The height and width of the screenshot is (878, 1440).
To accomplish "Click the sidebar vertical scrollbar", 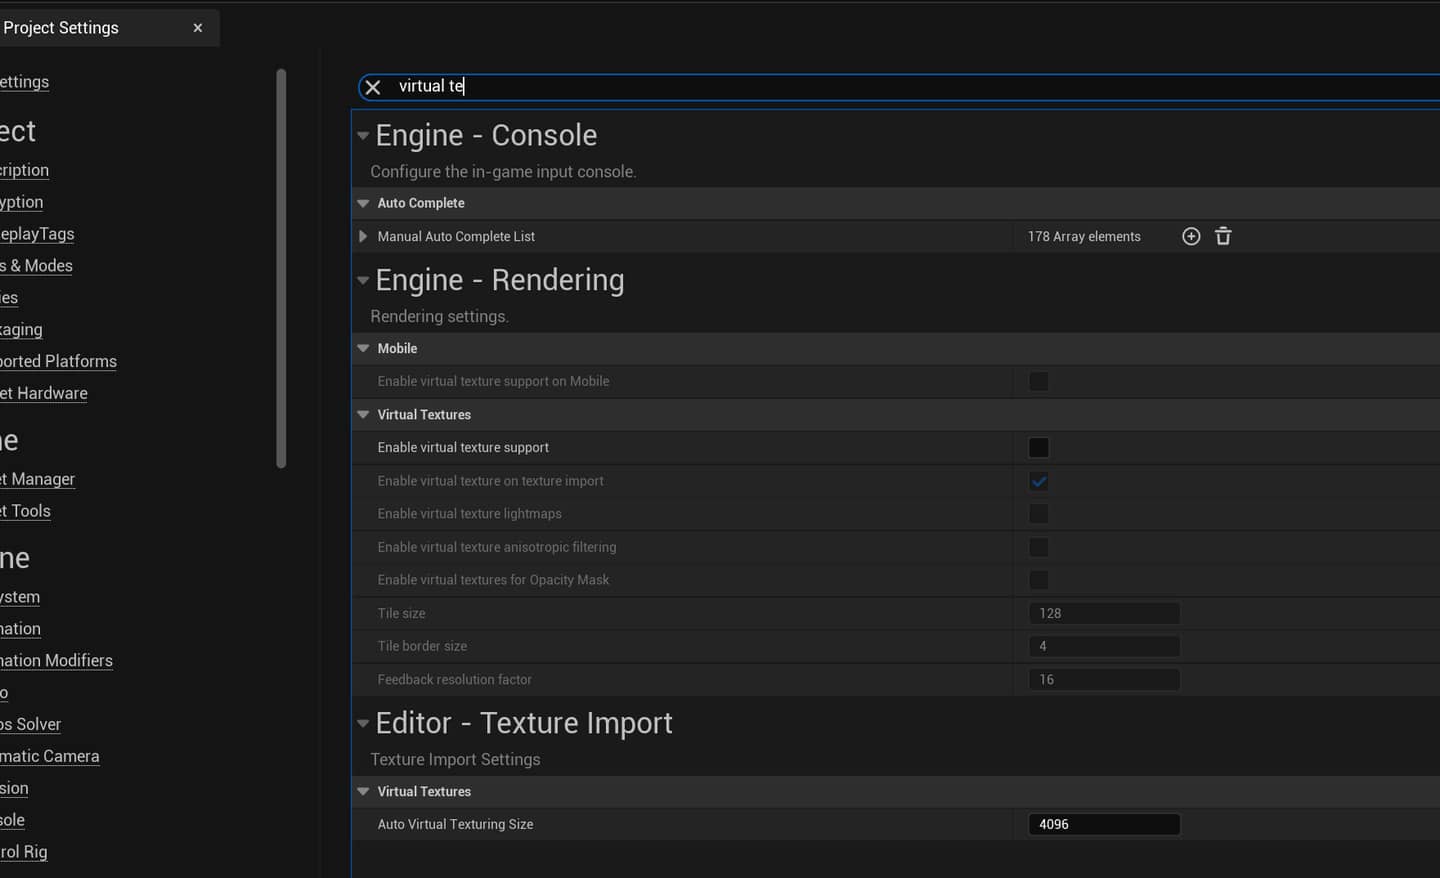I will point(281,268).
